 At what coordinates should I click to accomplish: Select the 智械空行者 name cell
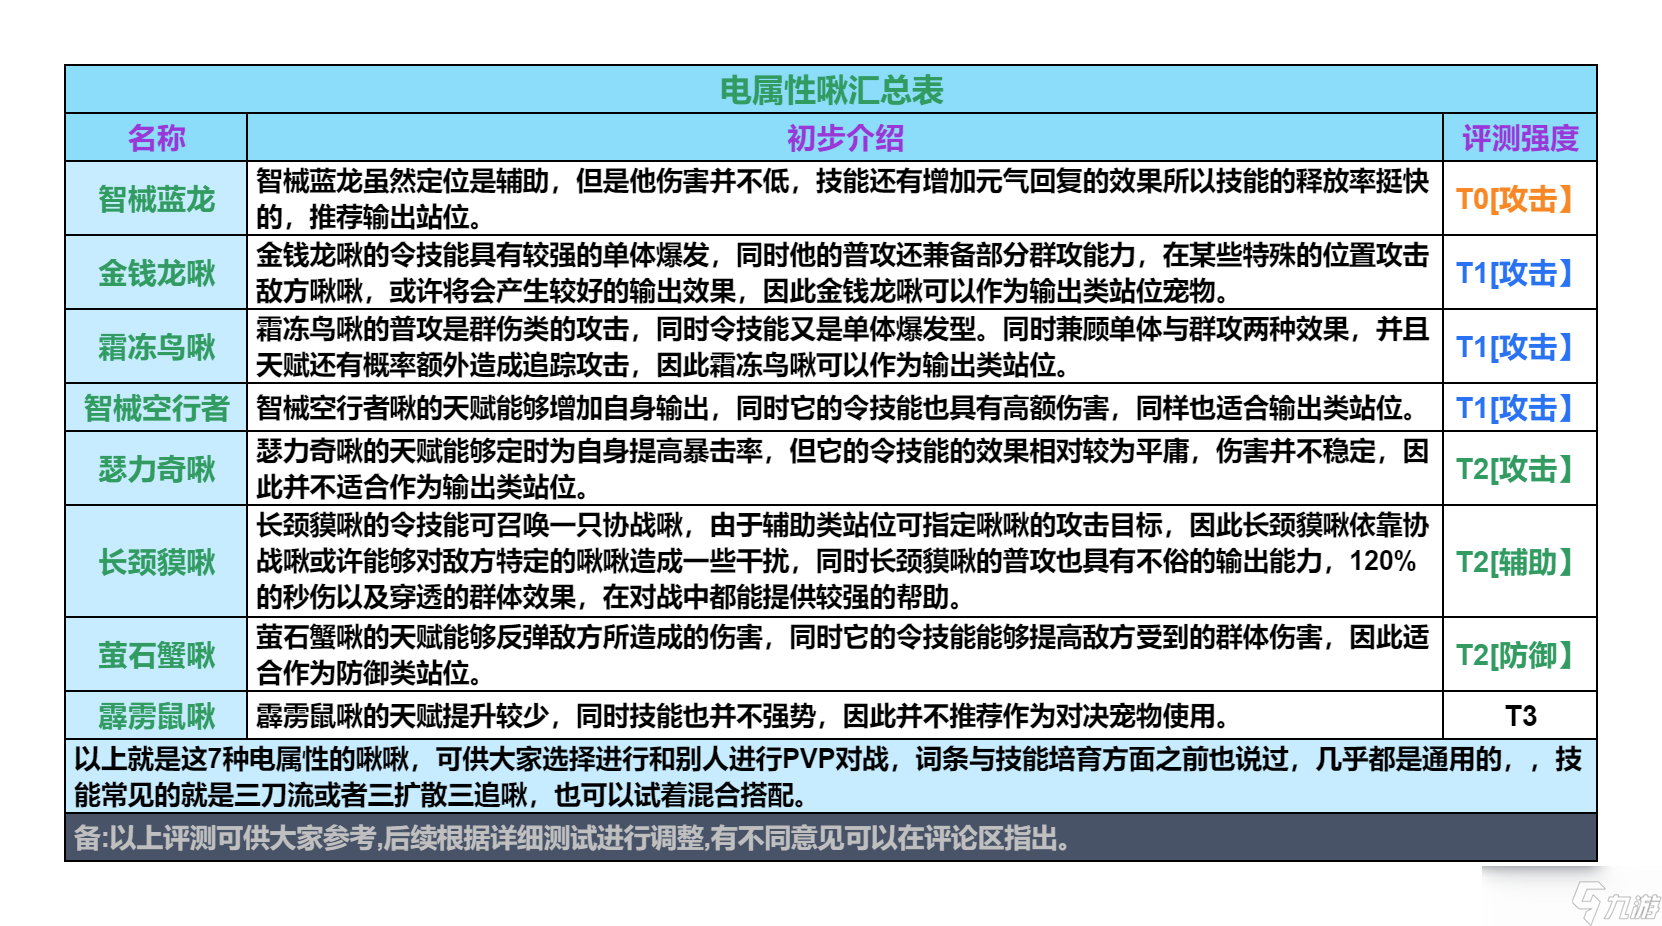(156, 408)
